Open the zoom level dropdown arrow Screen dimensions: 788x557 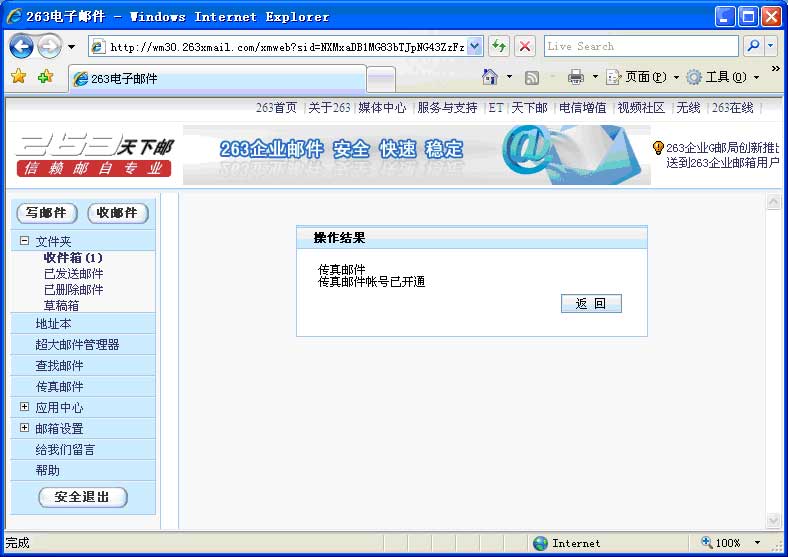757,543
